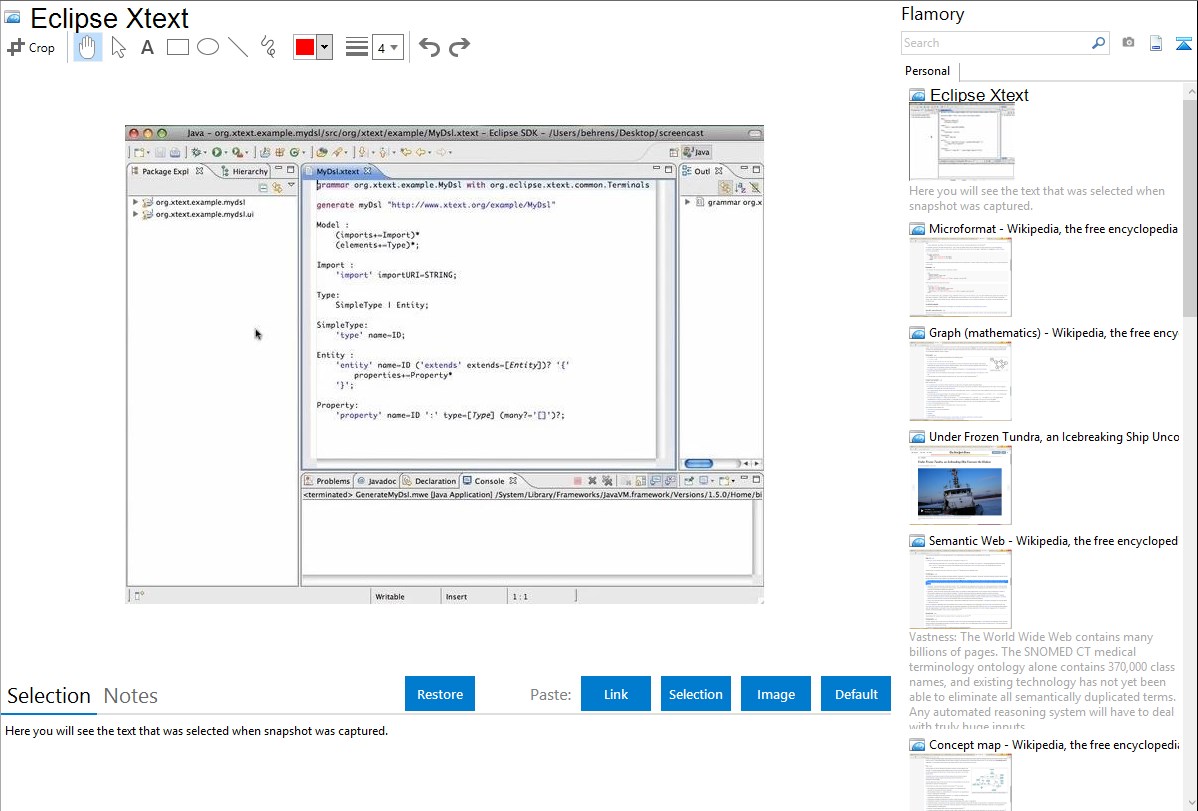Select the Crop tool

(31, 47)
